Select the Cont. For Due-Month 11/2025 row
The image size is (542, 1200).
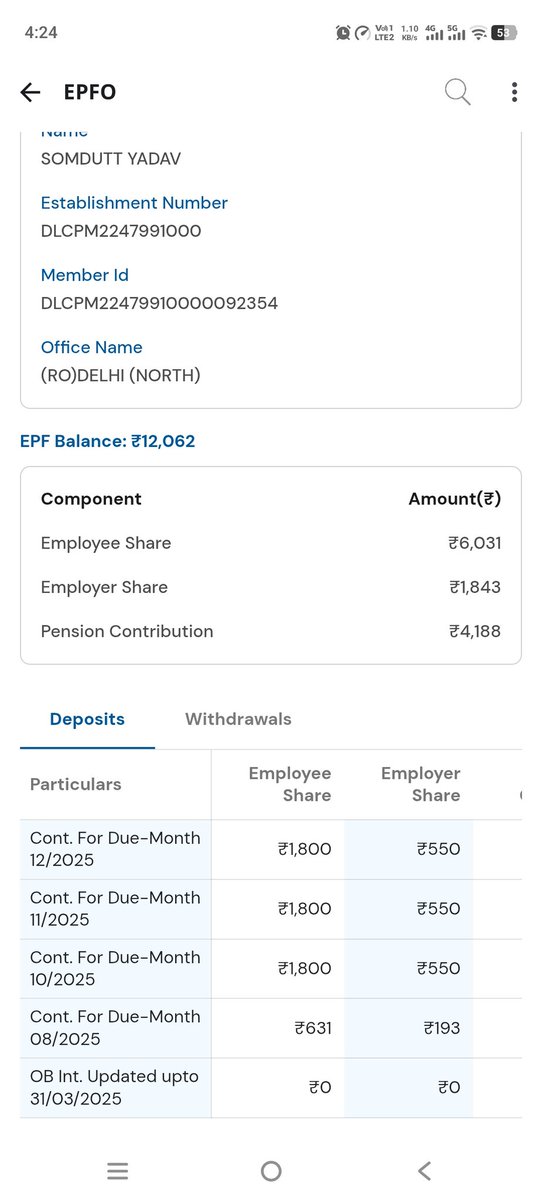pyautogui.click(x=271, y=909)
